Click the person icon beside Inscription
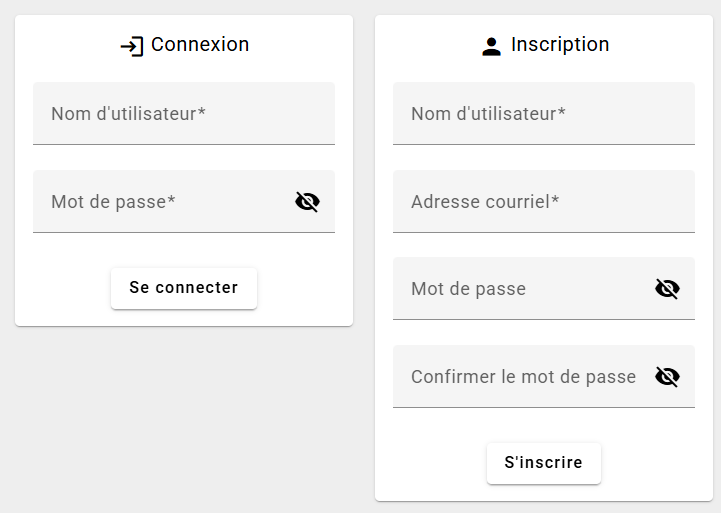This screenshot has width=721, height=513. pos(491,46)
